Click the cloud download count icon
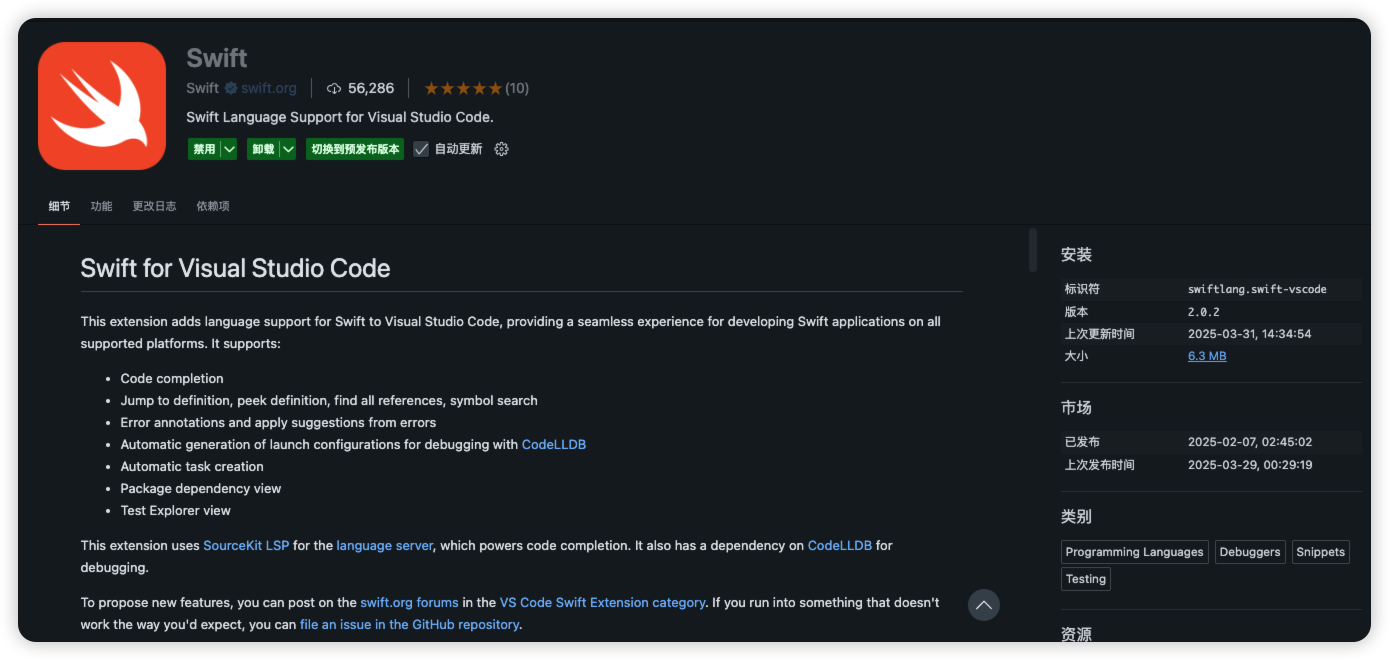 (x=334, y=88)
